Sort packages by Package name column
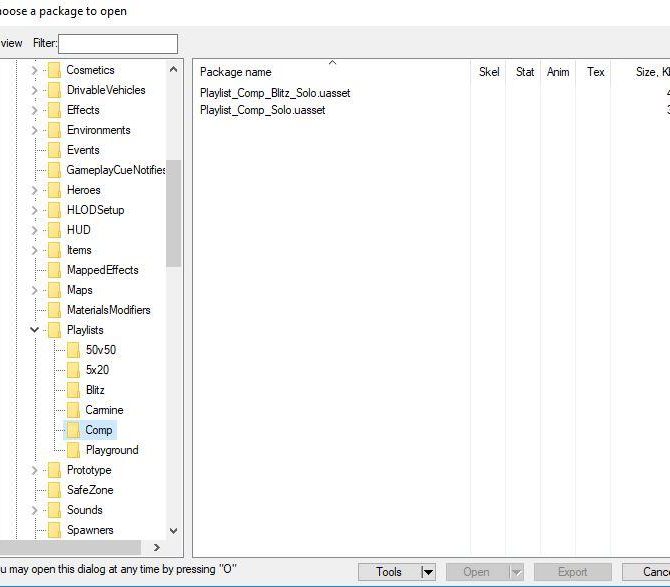Screen dimensions: 670x587 coord(235,72)
